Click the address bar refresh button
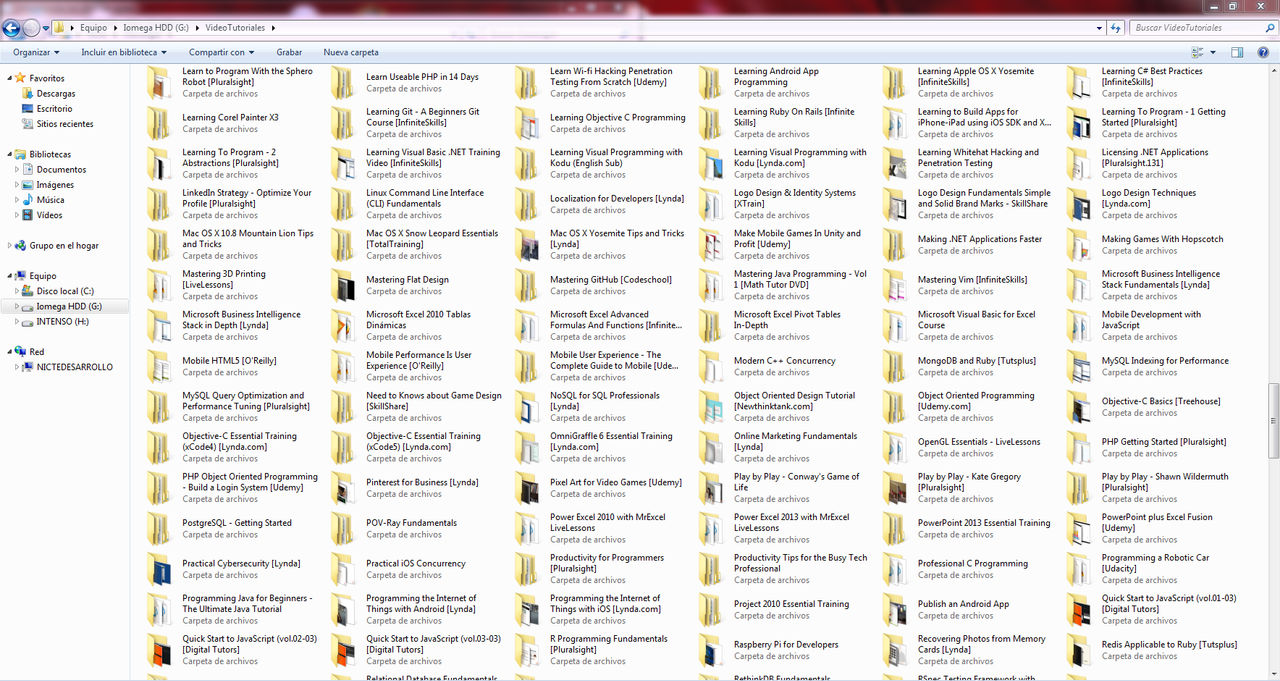This screenshot has height=681, width=1280. 1117,28
